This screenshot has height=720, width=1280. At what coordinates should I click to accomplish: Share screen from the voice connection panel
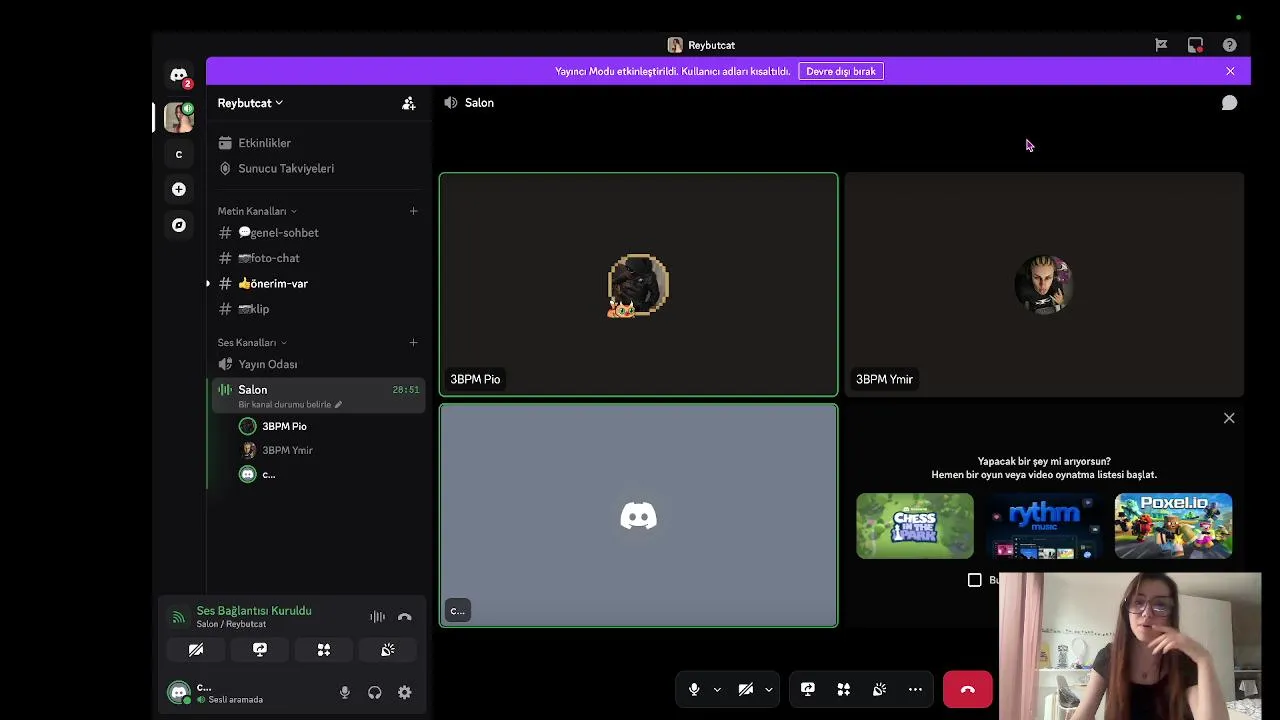tap(260, 650)
